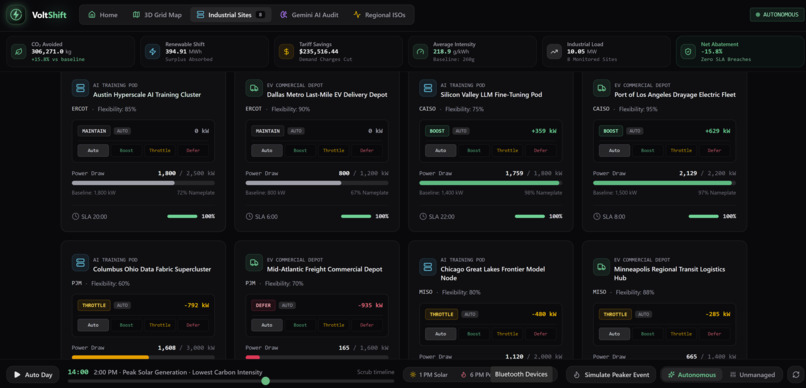806x388 pixels.
Task: Click the Mid-Atlantic Freight Depot truck icon
Action: (254, 263)
